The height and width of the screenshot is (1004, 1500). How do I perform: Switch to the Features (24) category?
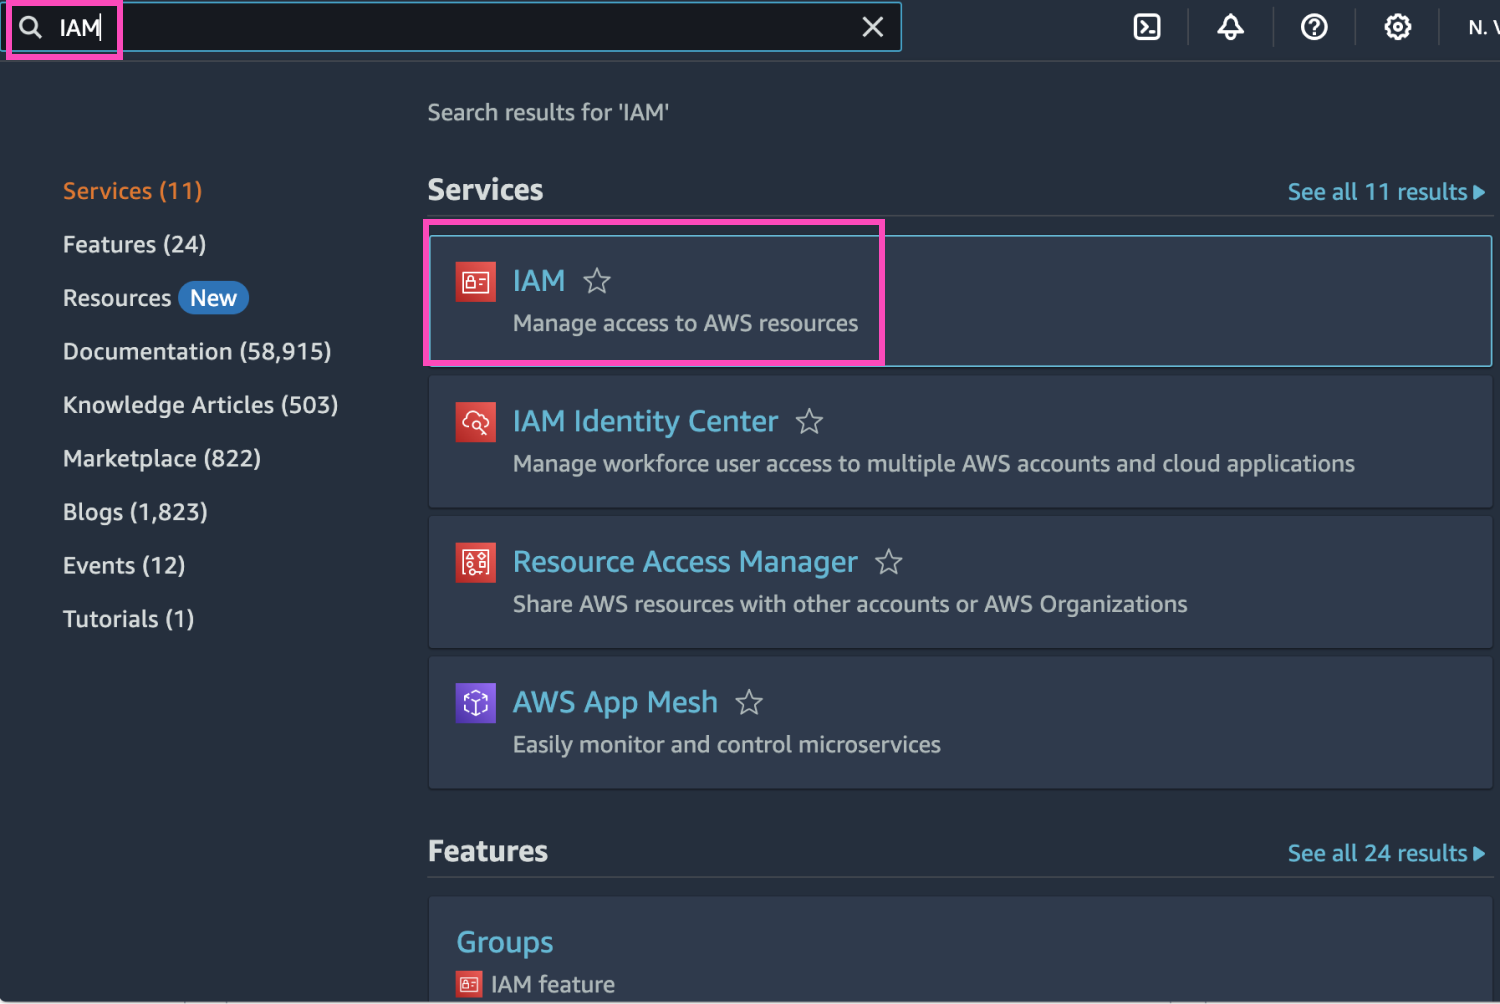tap(134, 244)
